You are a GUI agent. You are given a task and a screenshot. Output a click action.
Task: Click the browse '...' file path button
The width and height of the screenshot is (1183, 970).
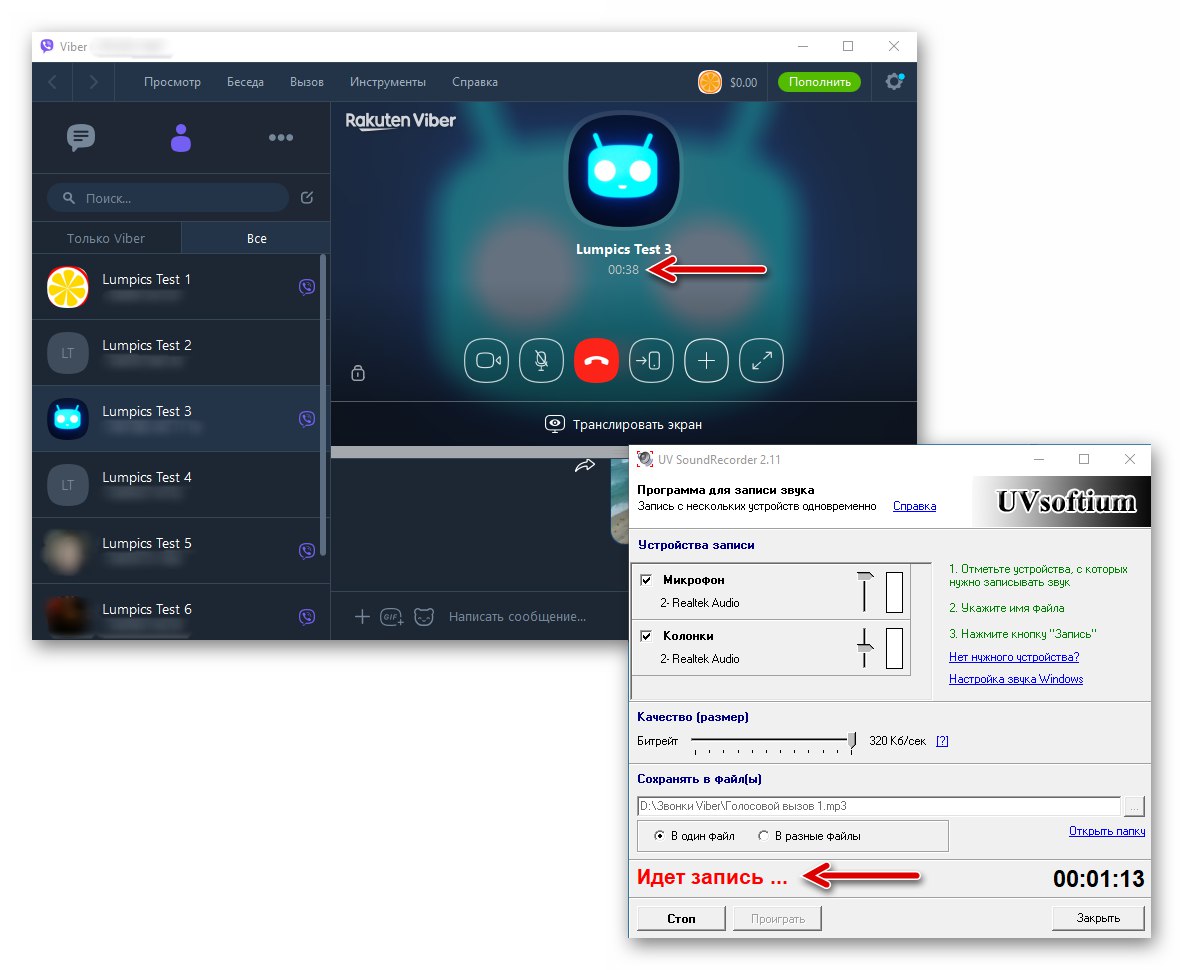[1134, 806]
